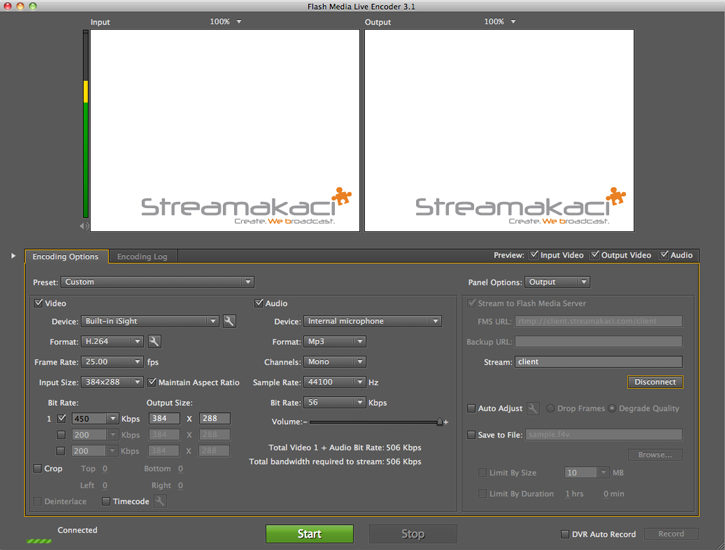
Task: Open the audio Device dropdown
Action: click(372, 321)
